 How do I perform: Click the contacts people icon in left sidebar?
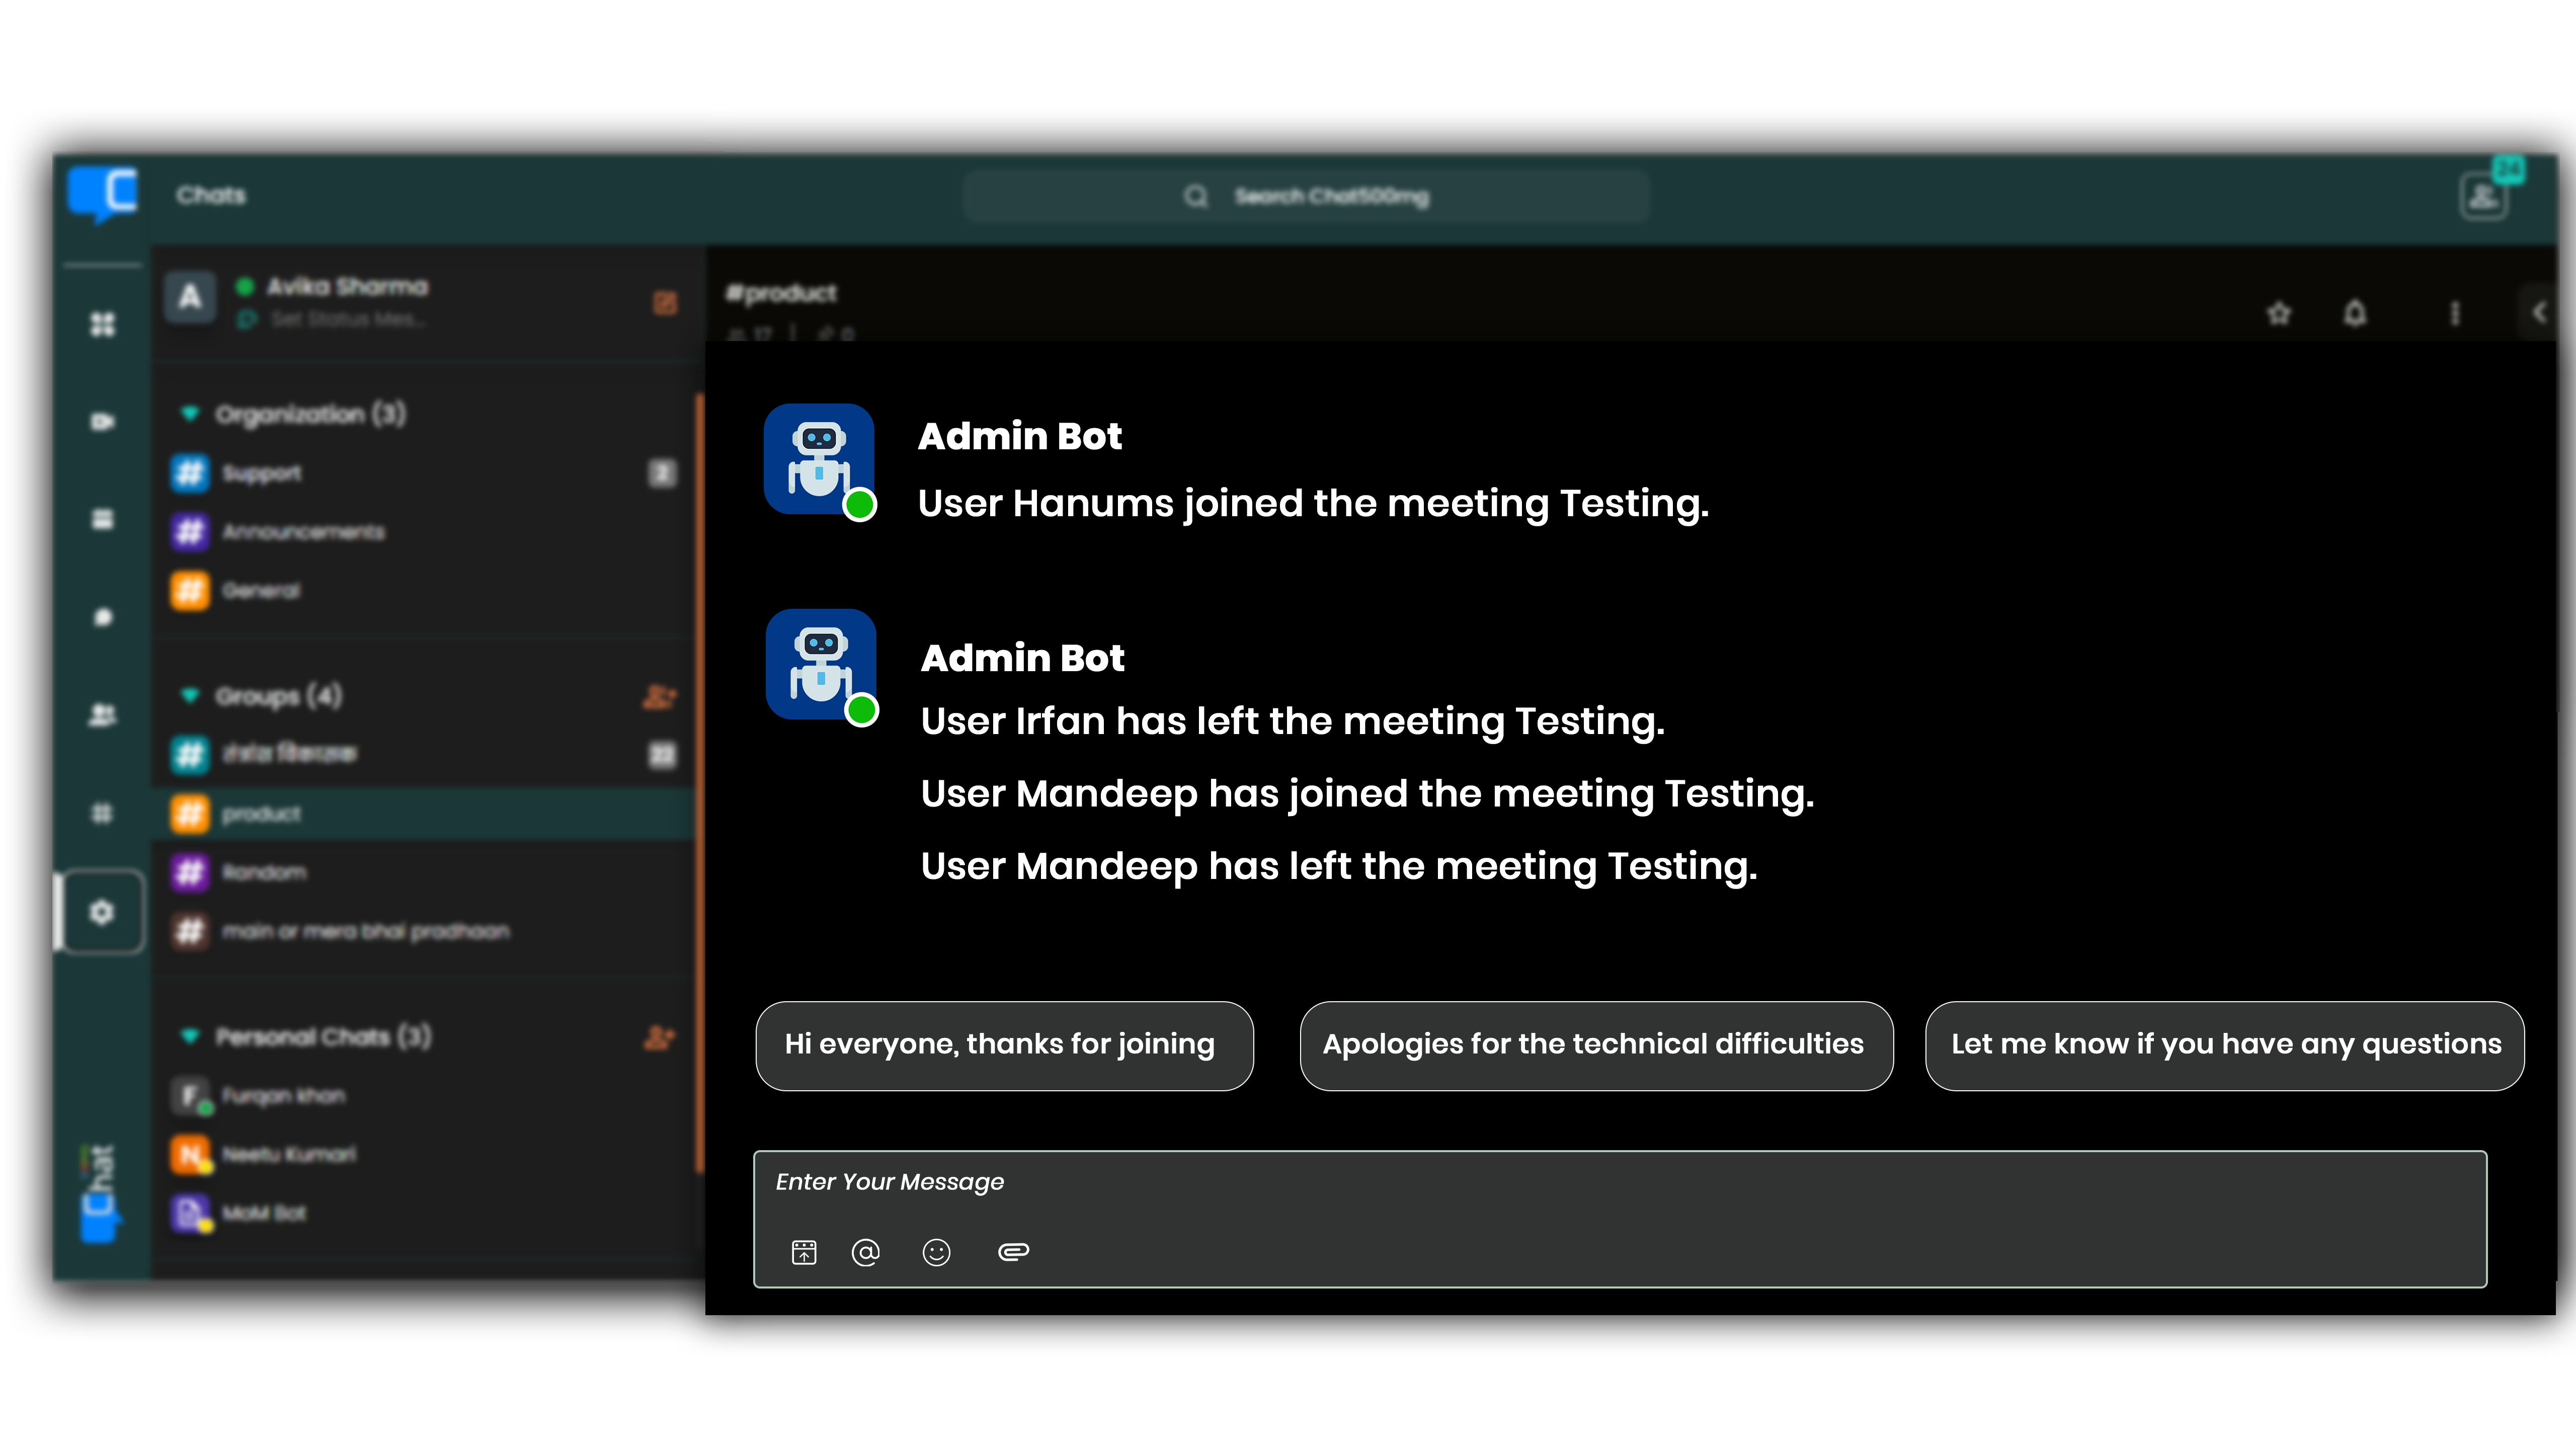coord(102,715)
